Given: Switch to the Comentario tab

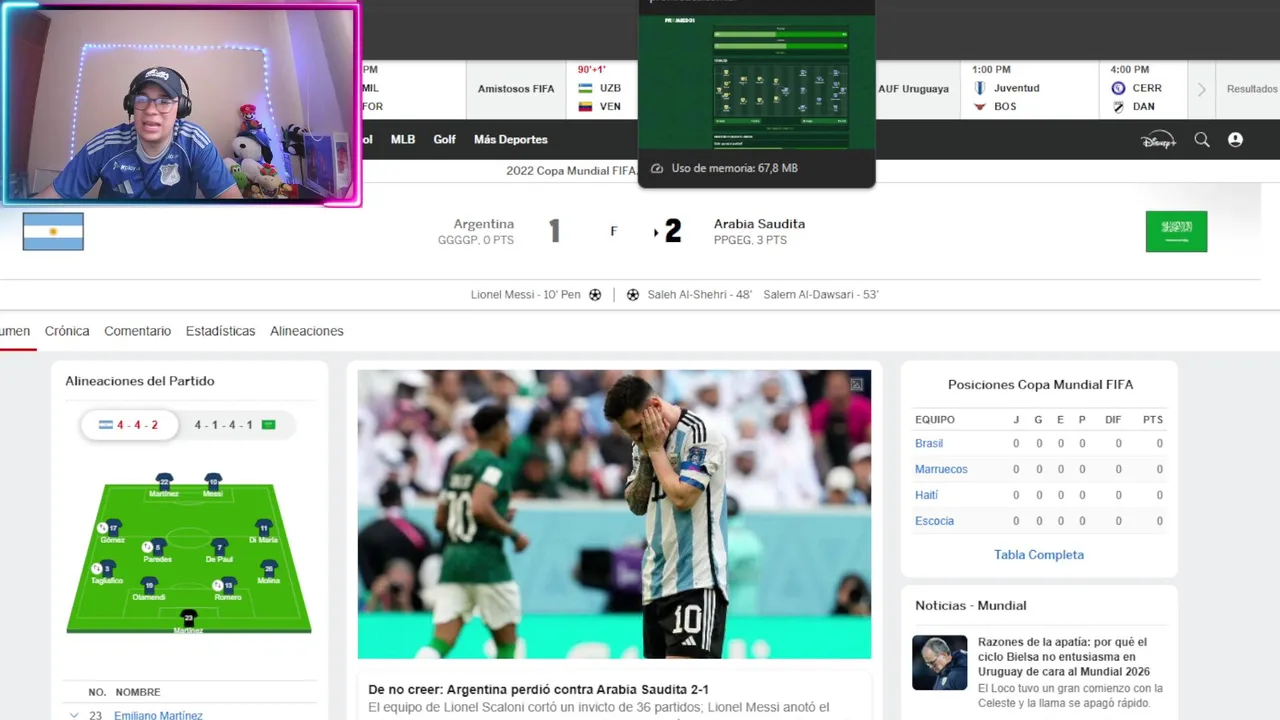Looking at the screenshot, I should click(x=137, y=331).
